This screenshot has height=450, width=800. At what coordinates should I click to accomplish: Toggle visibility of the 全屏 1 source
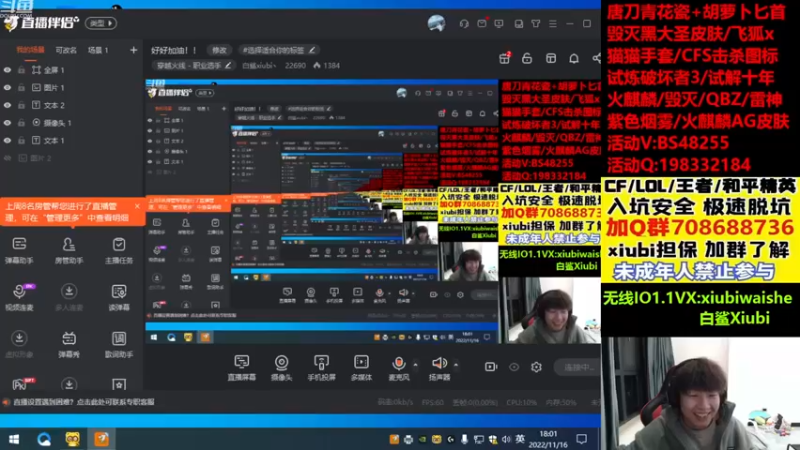[7, 70]
